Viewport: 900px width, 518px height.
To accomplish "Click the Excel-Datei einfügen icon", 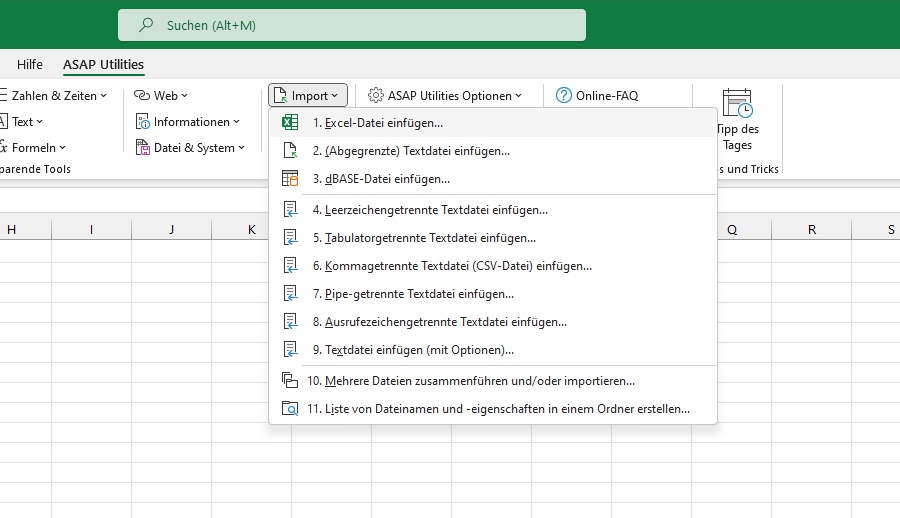I will point(290,122).
